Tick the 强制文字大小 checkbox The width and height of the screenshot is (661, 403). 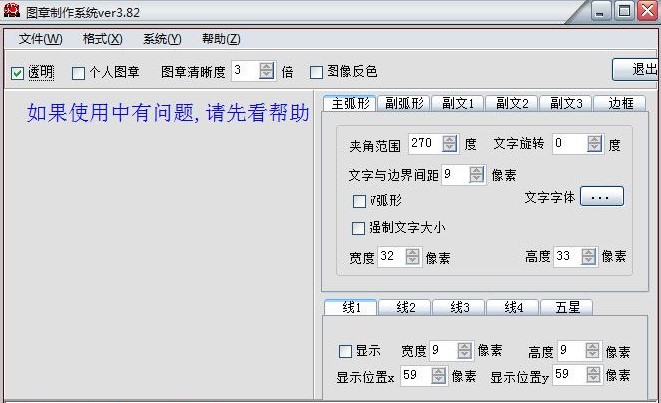(x=358, y=228)
